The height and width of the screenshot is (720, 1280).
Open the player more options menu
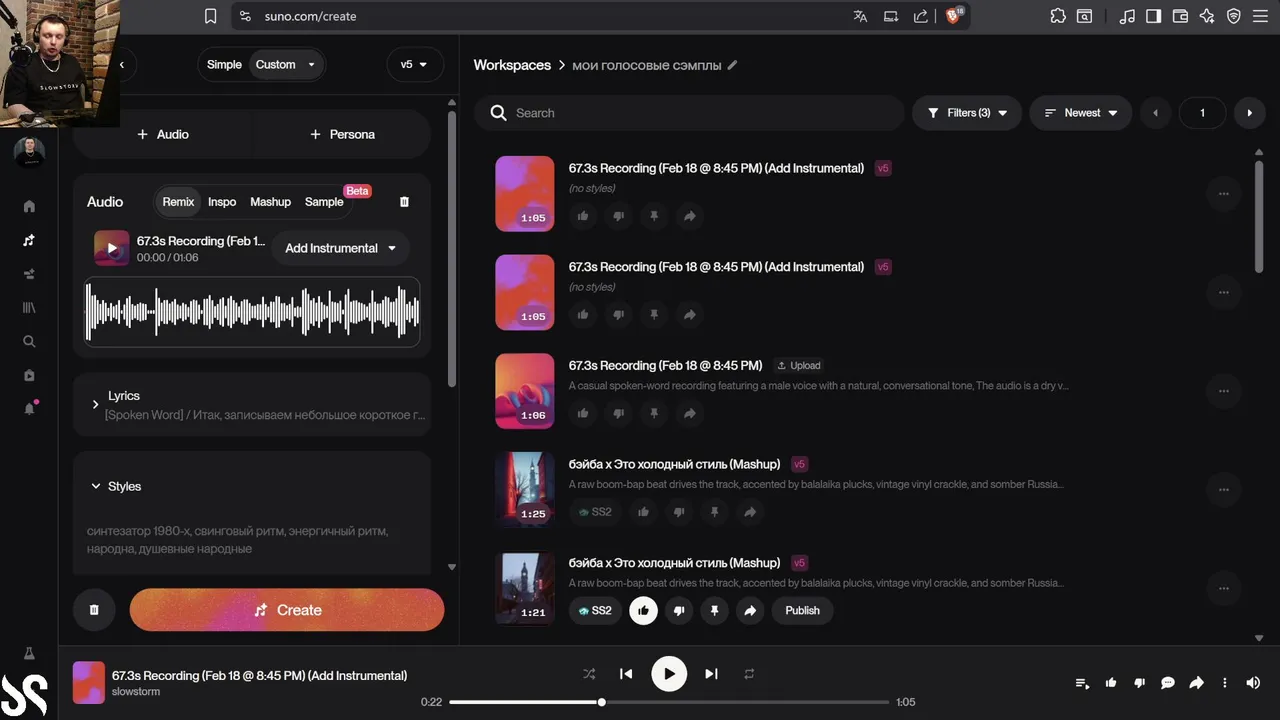pos(1225,683)
